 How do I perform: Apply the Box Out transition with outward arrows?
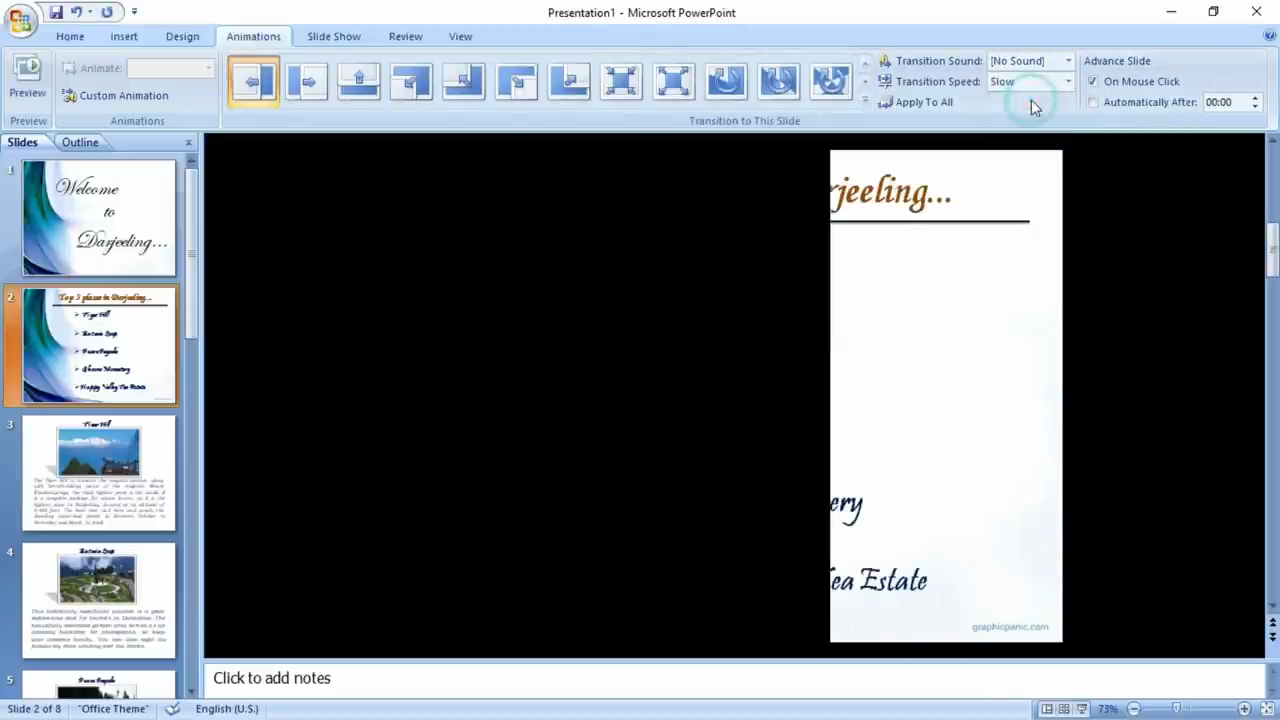[x=674, y=81]
